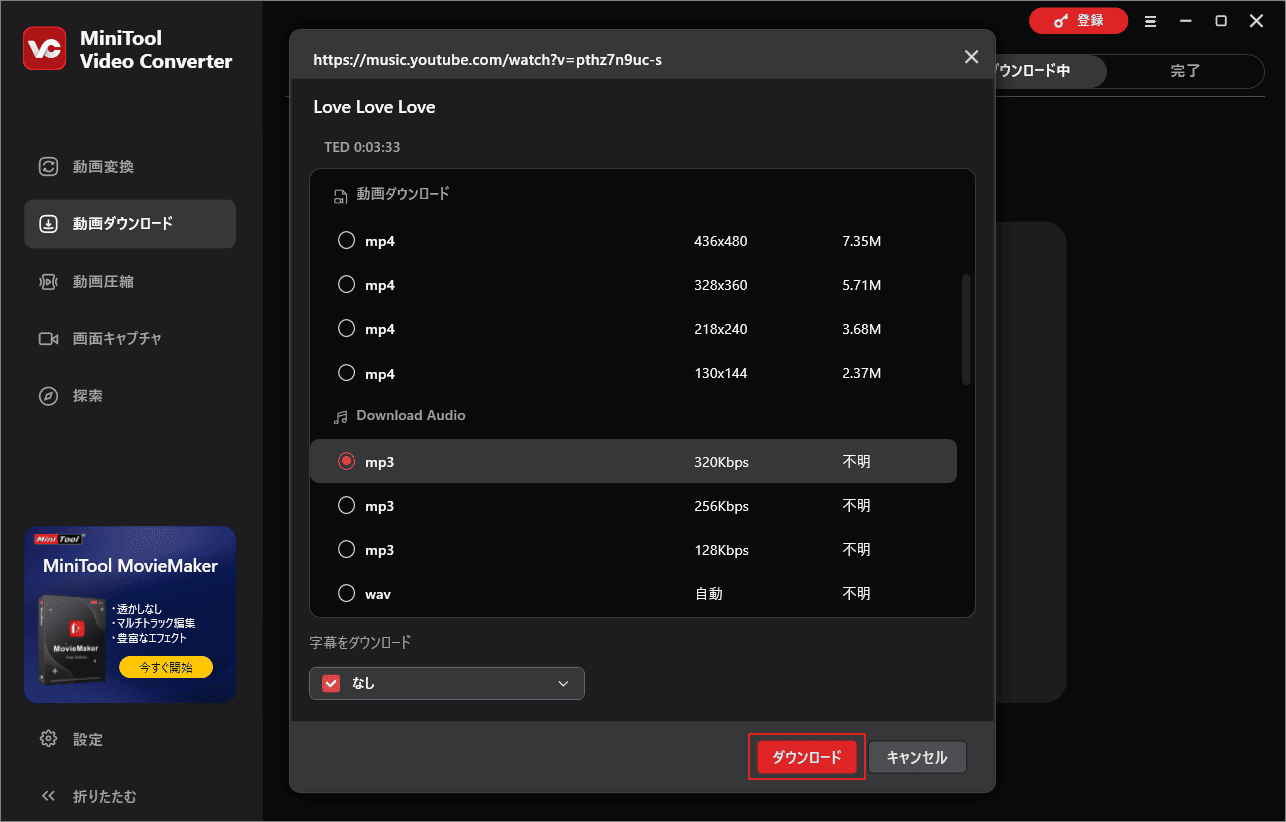This screenshot has width=1286, height=822.
Task: Select mp4 130x144 radio button
Action: 347,373
